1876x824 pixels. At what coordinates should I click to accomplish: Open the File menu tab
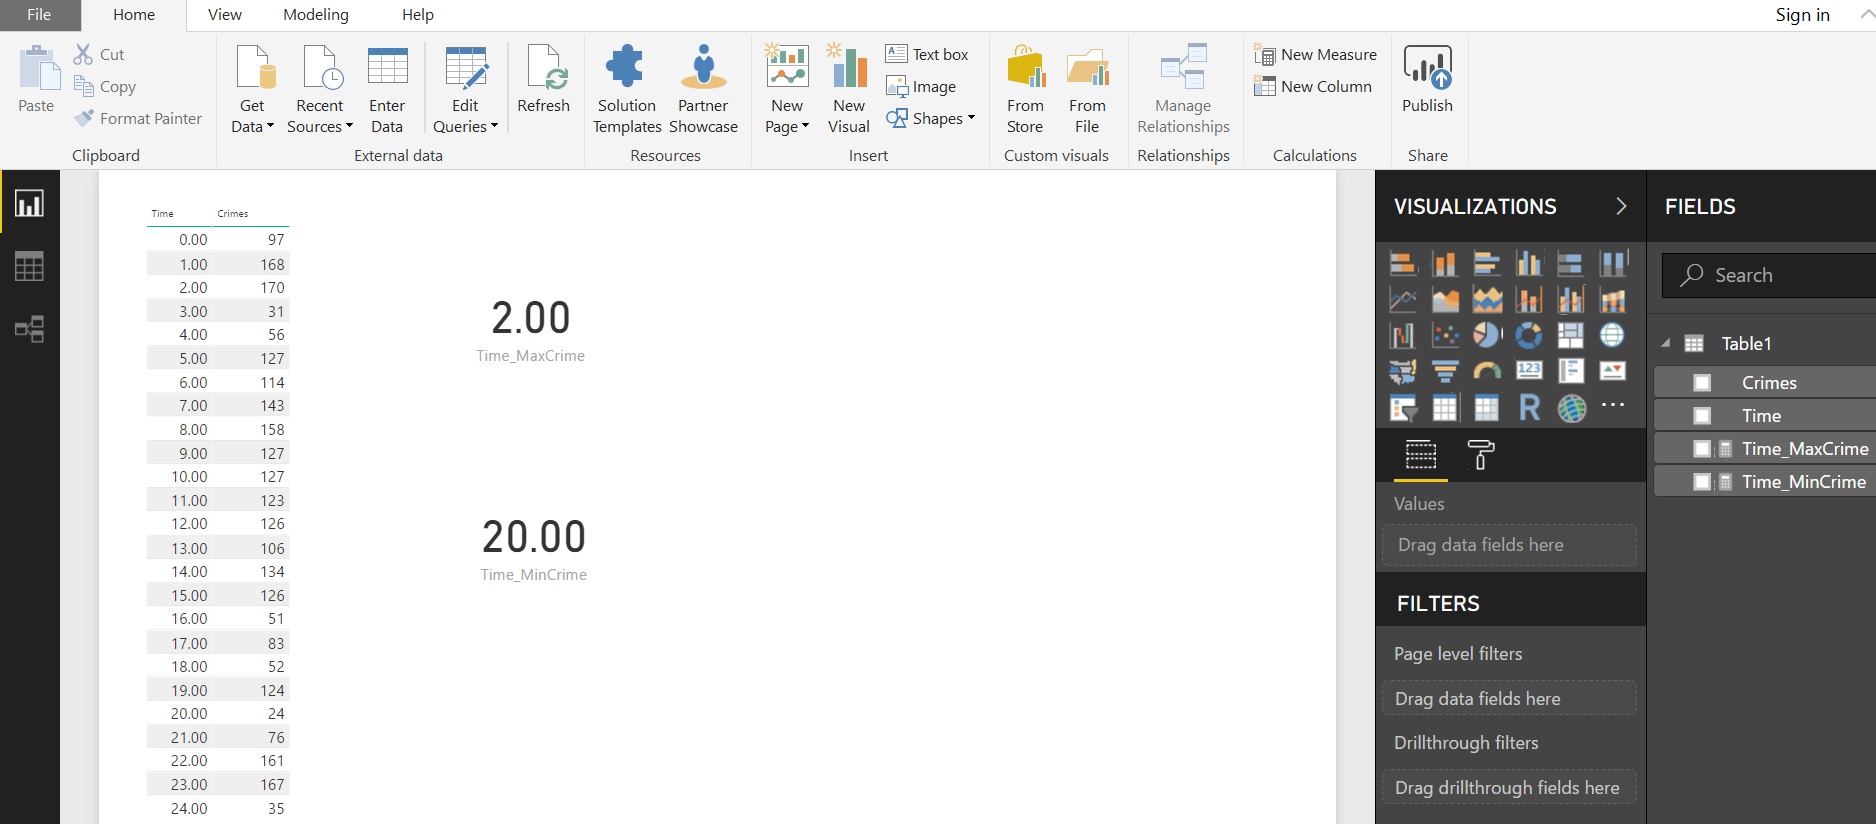pos(39,15)
